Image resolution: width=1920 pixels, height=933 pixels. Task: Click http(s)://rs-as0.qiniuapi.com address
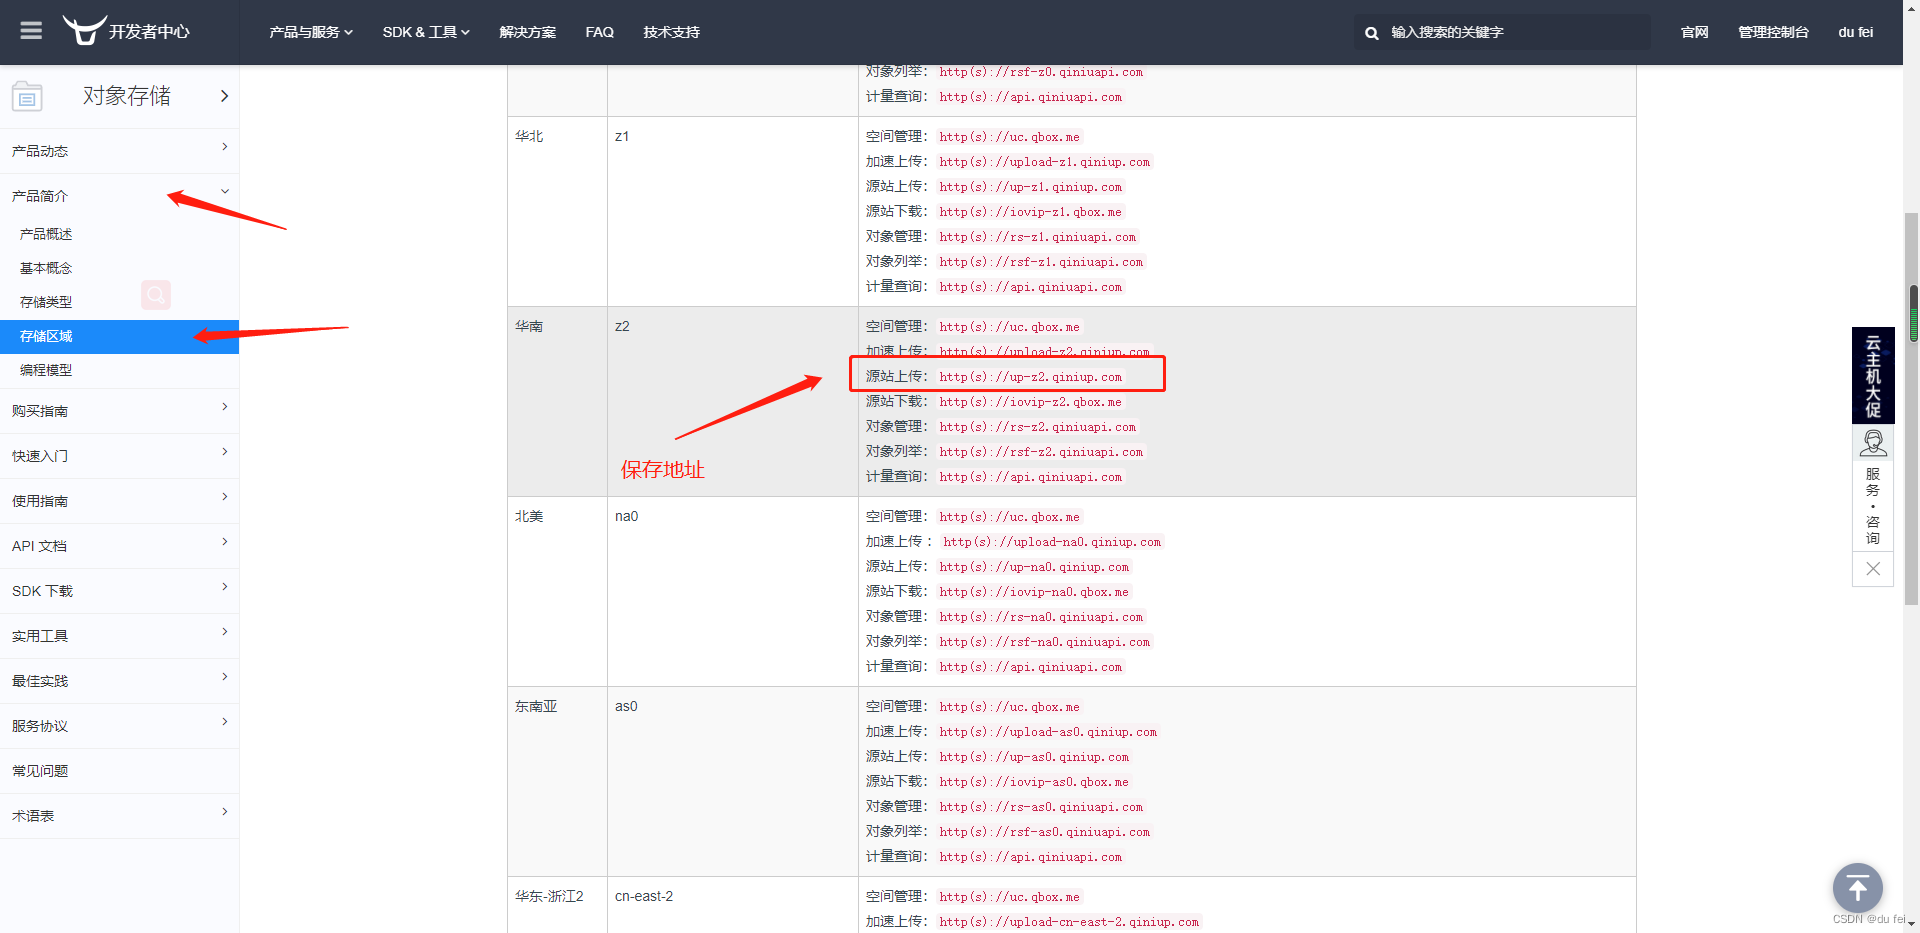click(1041, 807)
